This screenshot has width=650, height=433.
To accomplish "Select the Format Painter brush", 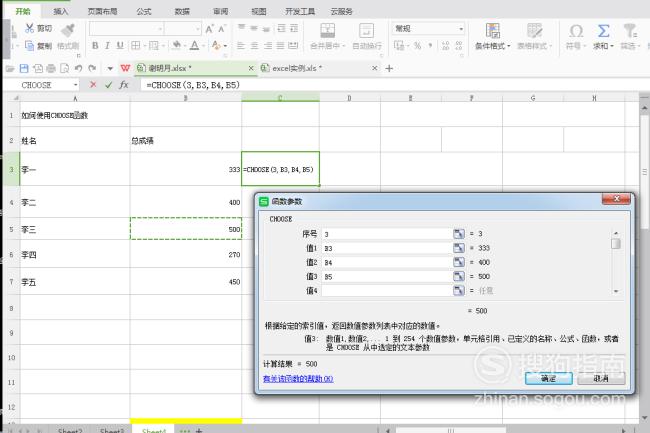I will (68, 30).
